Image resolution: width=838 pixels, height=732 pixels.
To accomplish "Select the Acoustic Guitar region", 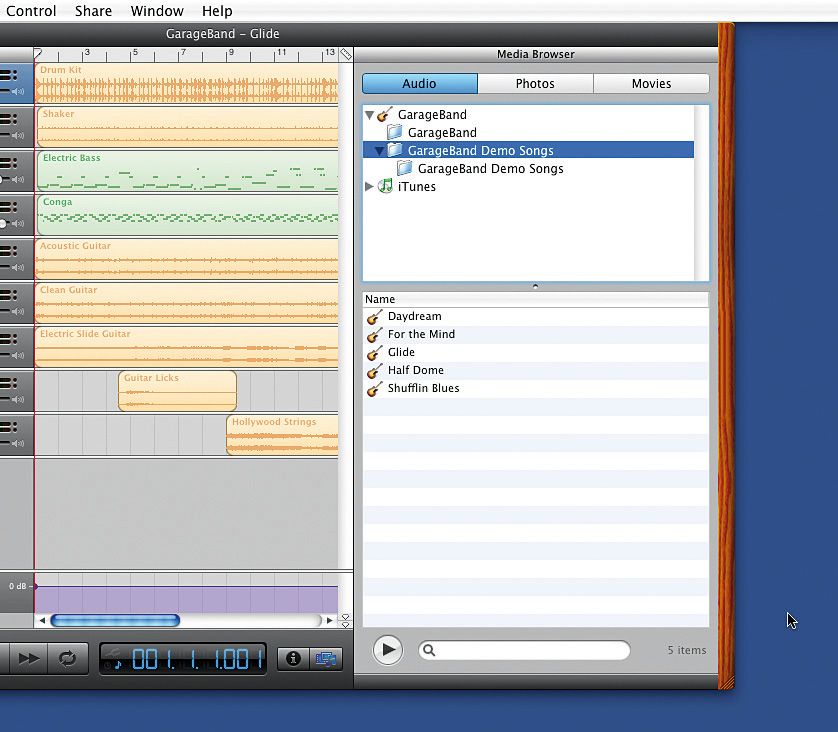I will 187,259.
